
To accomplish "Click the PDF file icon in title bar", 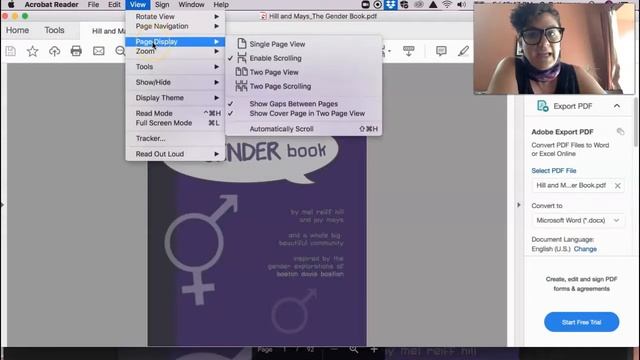I will [x=263, y=16].
